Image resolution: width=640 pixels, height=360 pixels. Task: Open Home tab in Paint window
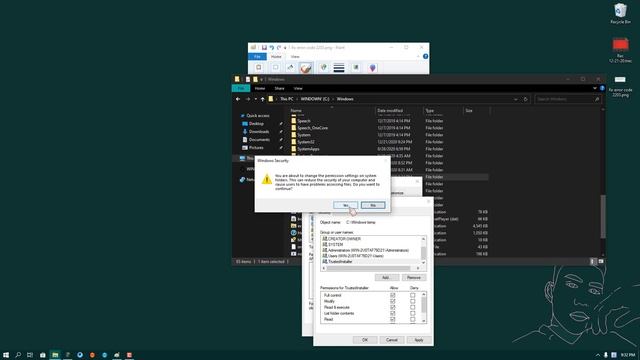(276, 57)
